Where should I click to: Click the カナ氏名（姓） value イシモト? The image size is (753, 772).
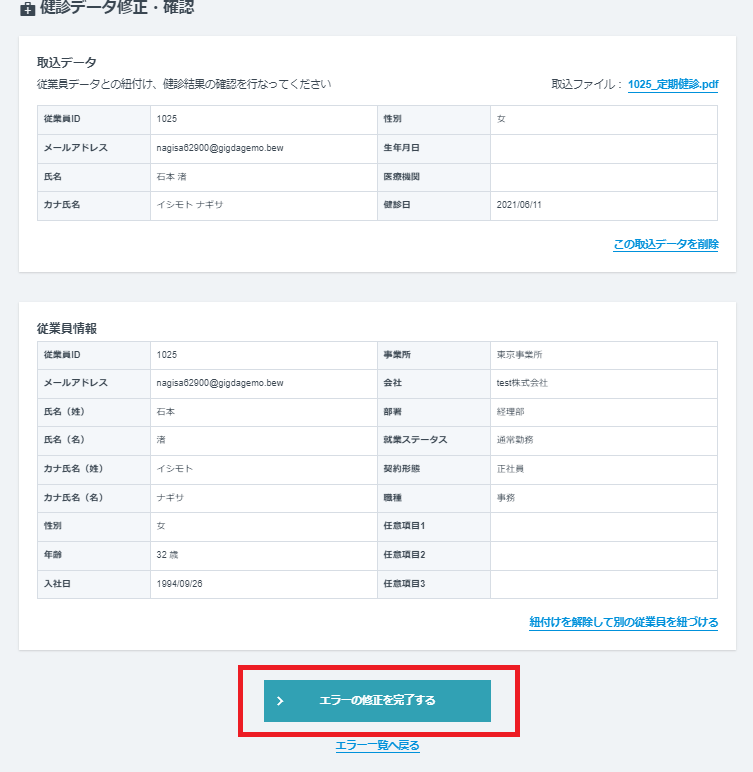coord(174,469)
